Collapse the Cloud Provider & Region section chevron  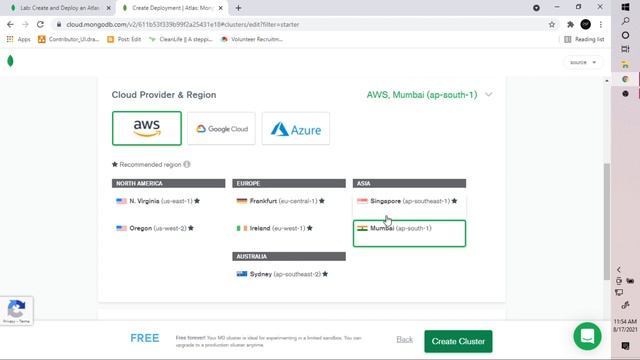489,95
